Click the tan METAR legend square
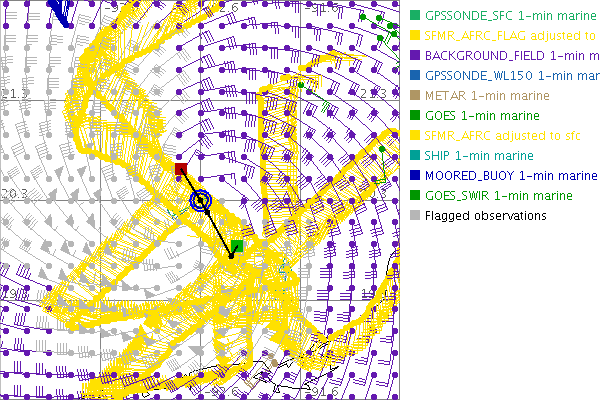 pyautogui.click(x=415, y=96)
